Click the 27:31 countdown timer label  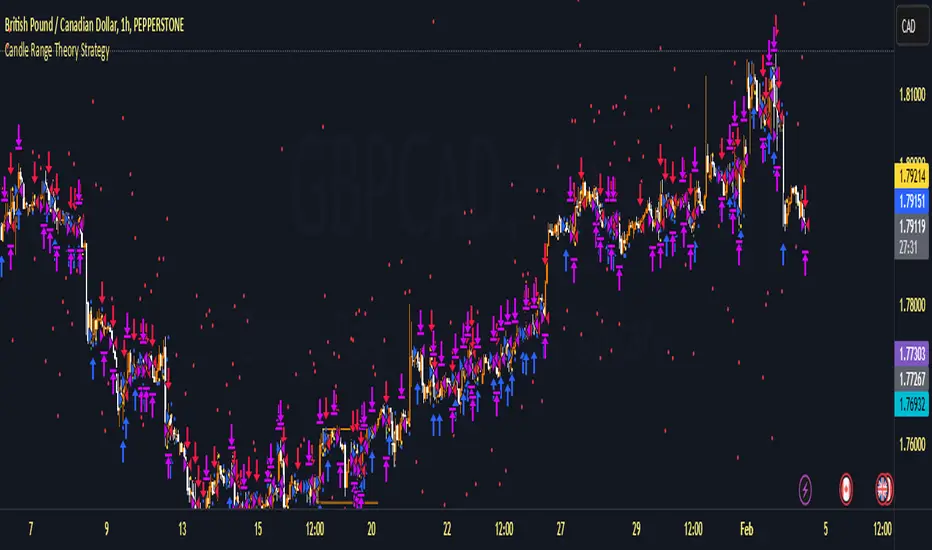tap(908, 247)
